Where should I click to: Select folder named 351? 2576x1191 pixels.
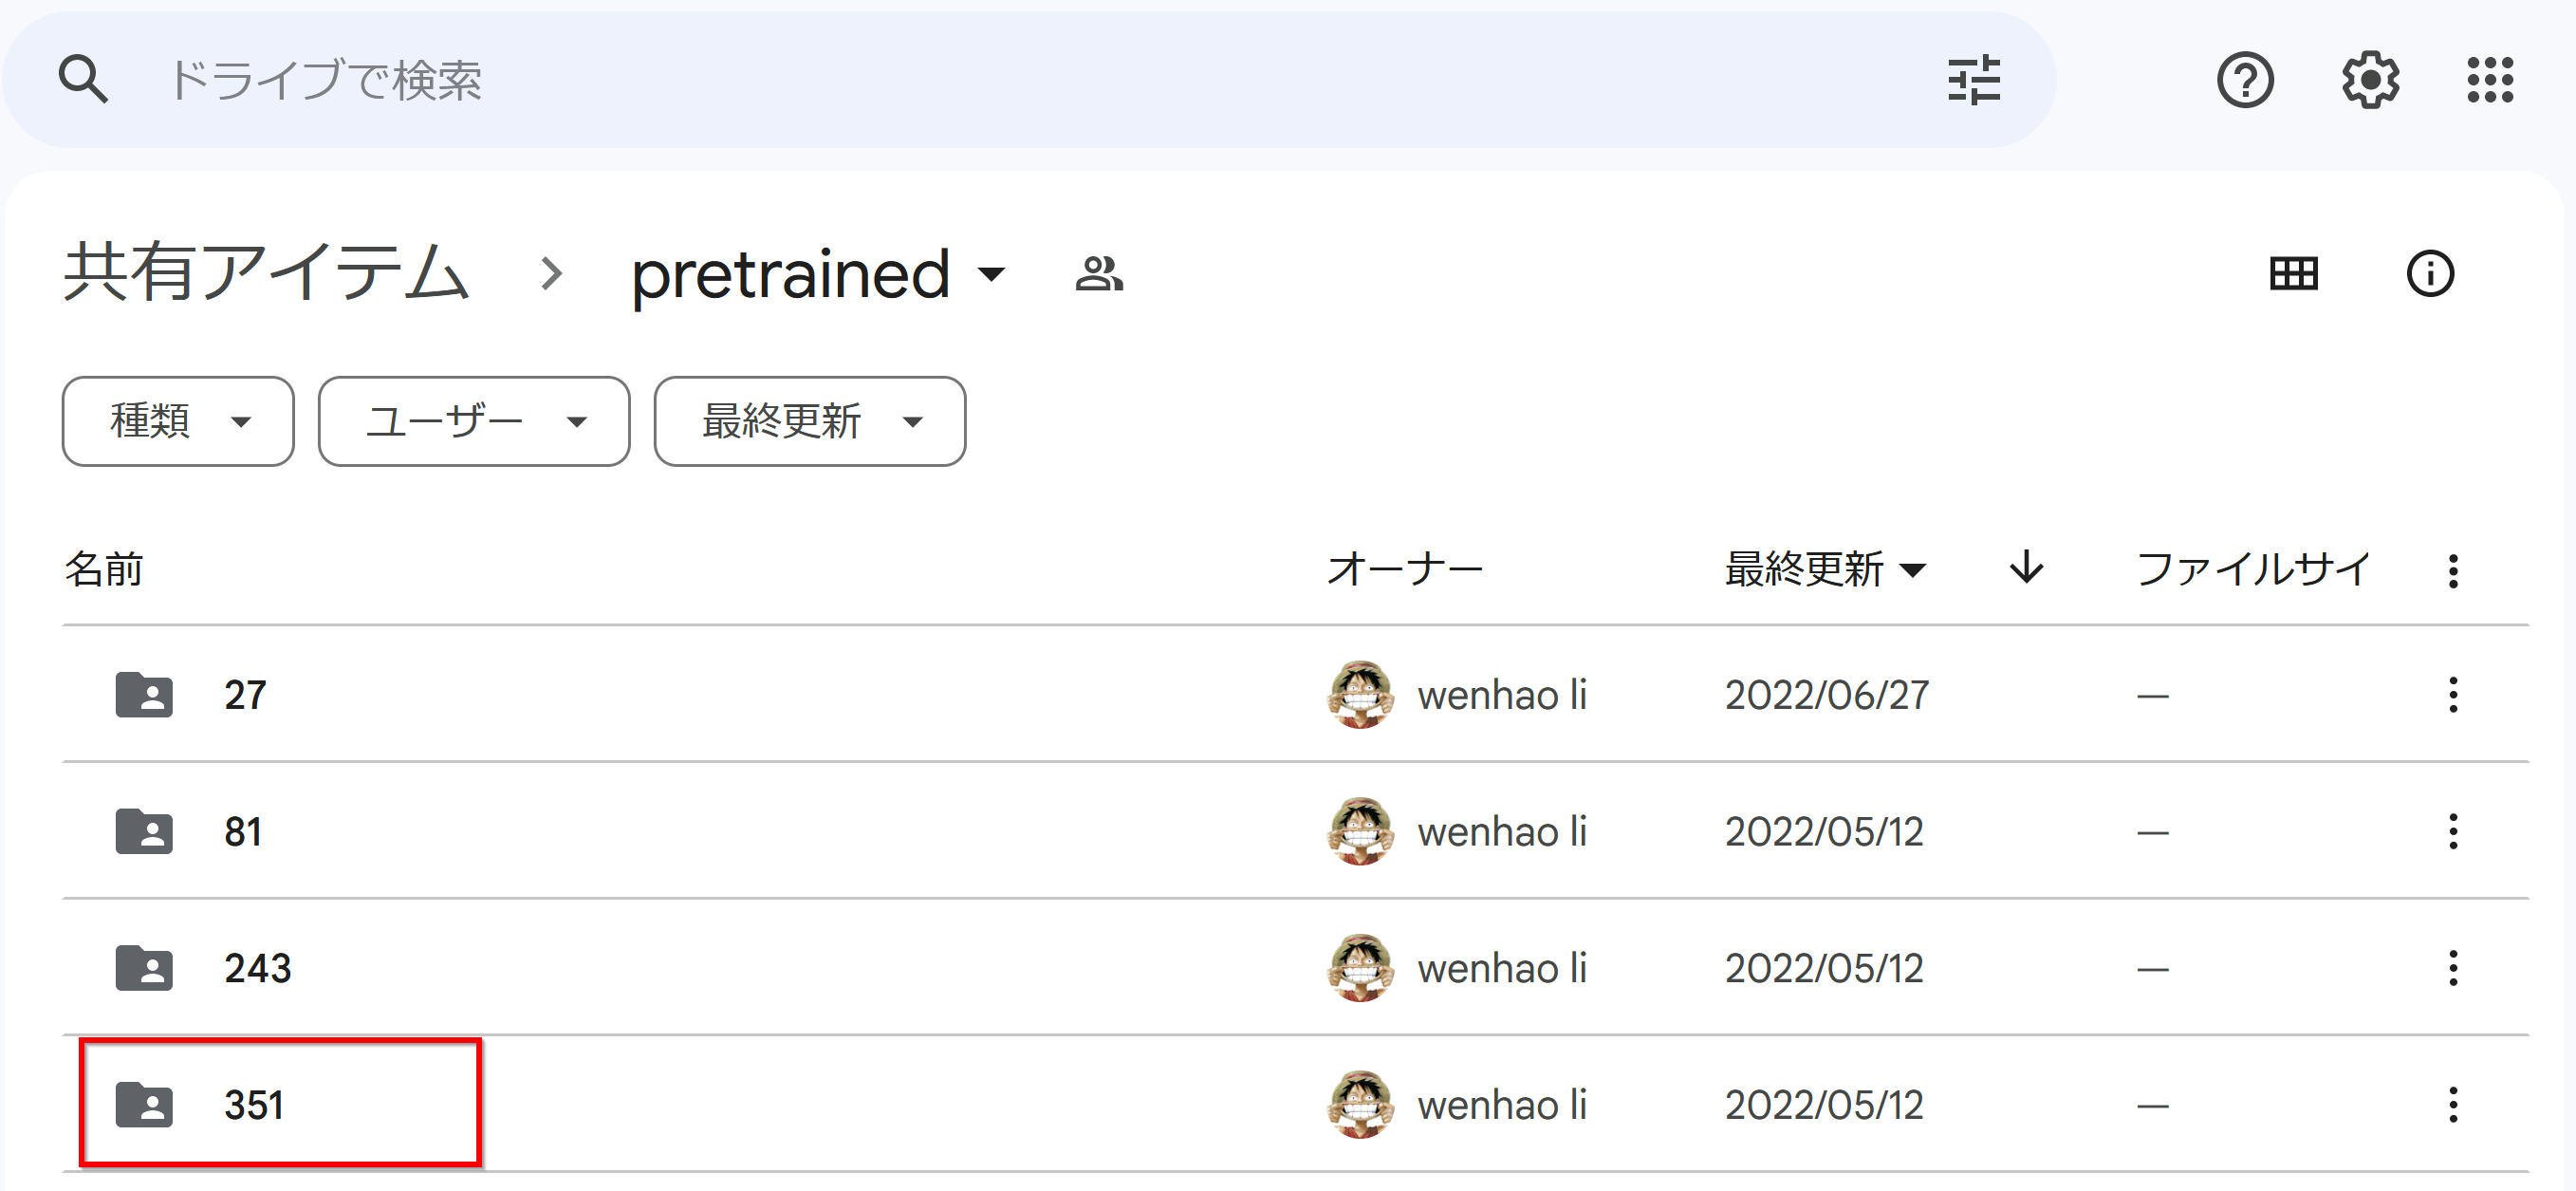click(254, 1105)
